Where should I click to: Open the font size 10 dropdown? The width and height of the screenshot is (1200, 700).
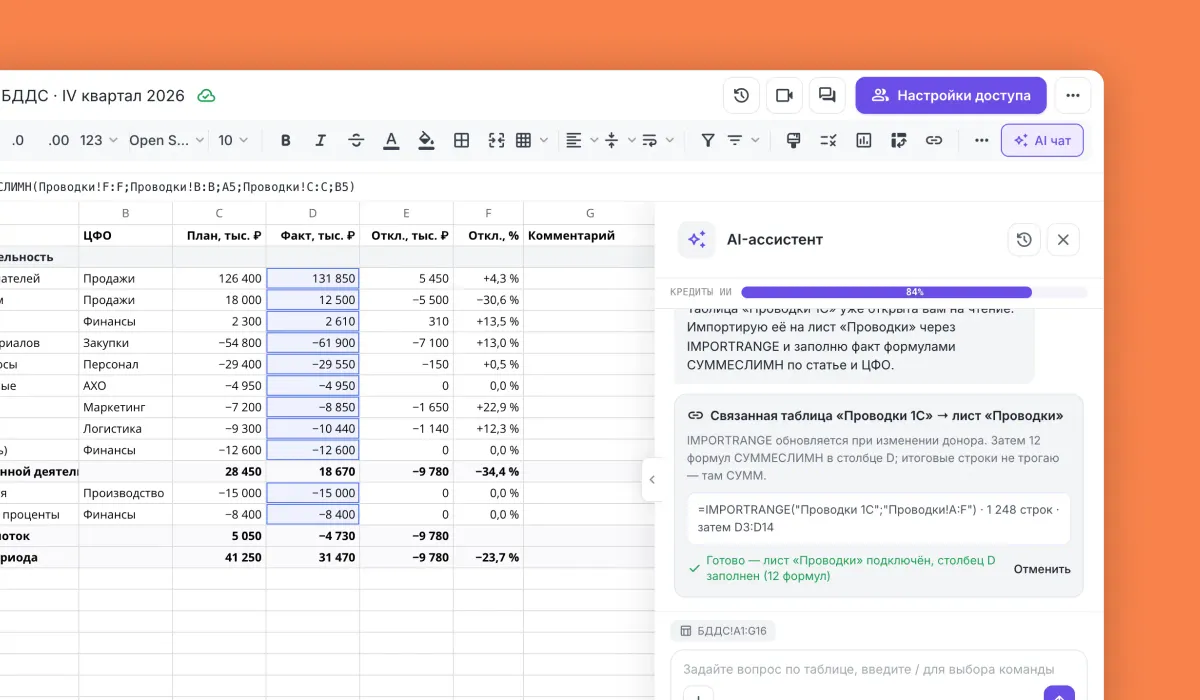[233, 141]
